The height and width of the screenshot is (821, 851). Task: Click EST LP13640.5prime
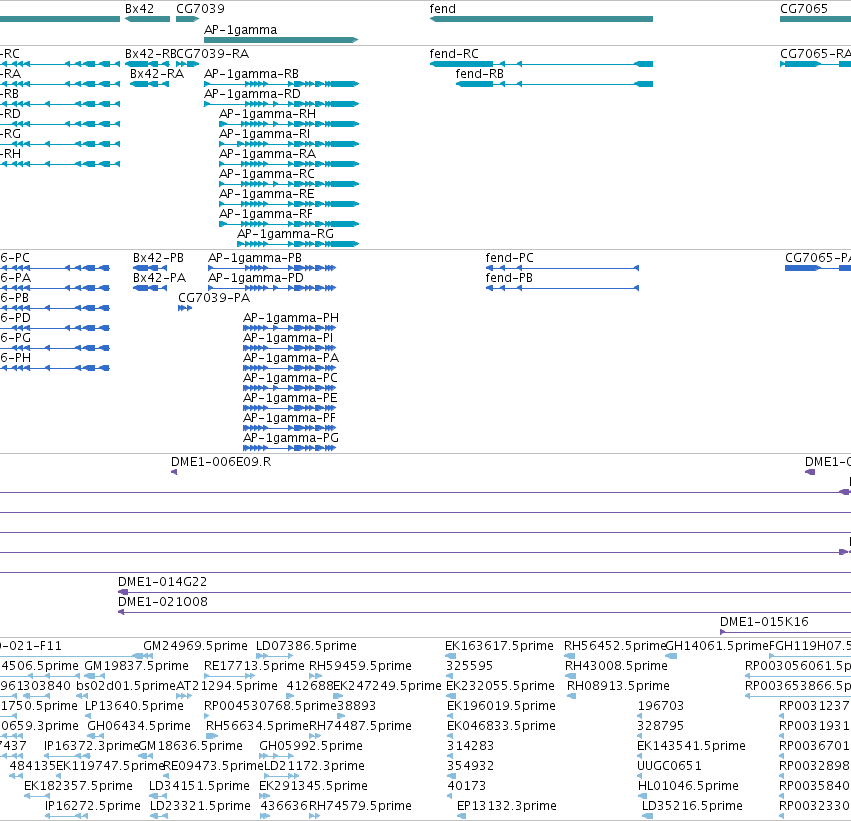coord(135,706)
